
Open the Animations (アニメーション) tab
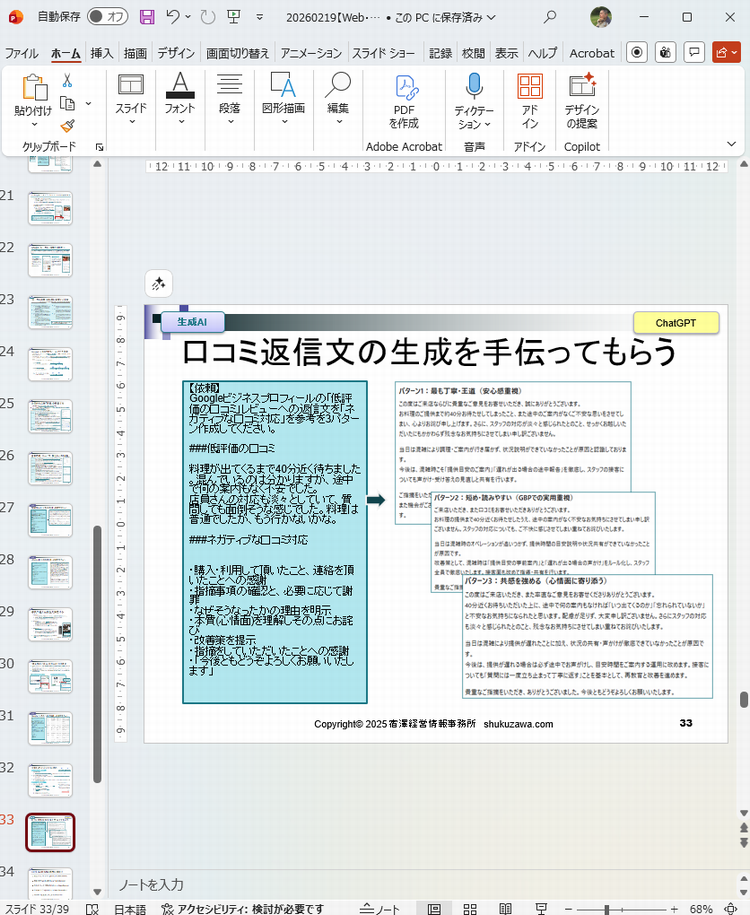pyautogui.click(x=310, y=53)
